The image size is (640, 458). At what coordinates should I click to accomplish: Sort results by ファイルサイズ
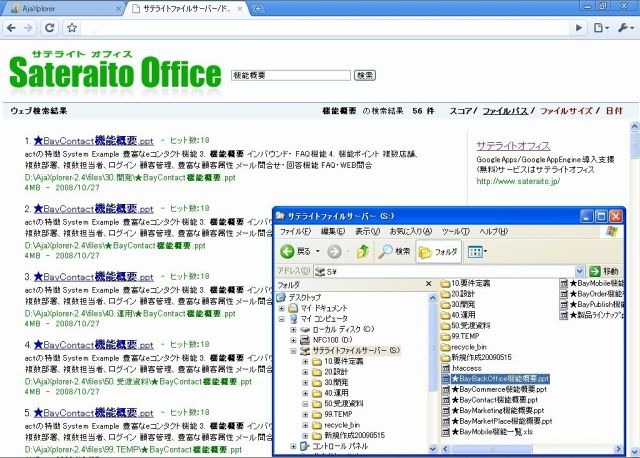pos(566,111)
